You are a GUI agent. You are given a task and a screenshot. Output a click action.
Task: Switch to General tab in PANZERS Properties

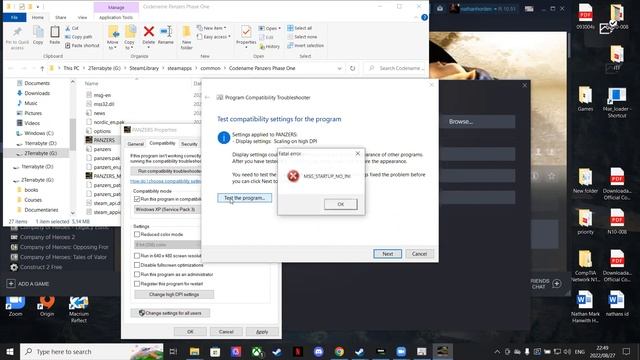pos(136,144)
